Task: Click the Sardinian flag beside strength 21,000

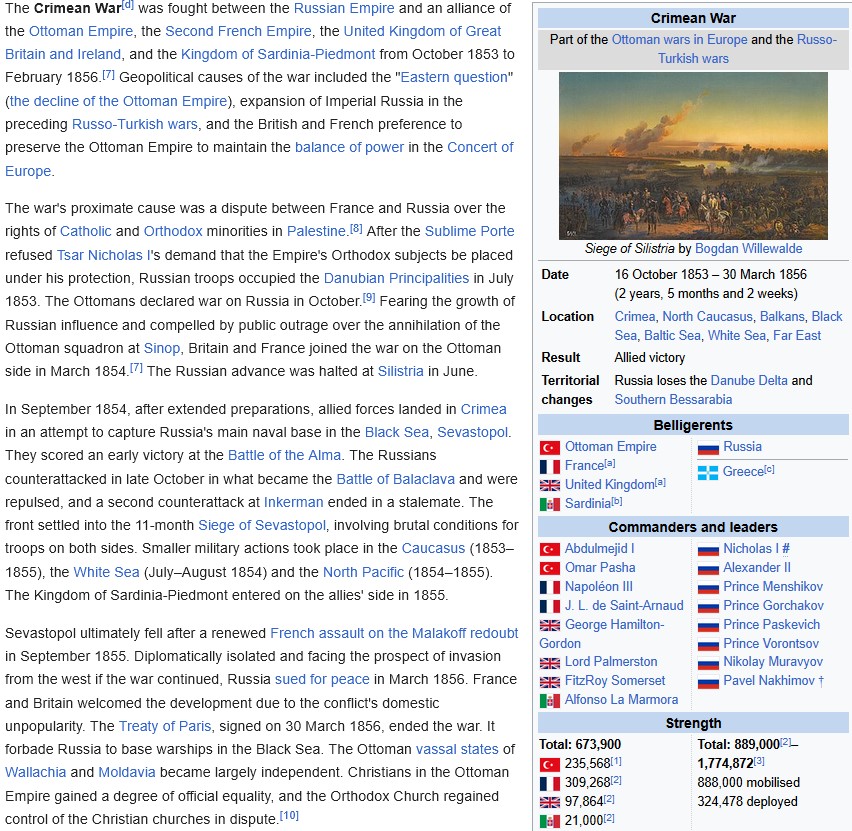Action: pos(549,821)
